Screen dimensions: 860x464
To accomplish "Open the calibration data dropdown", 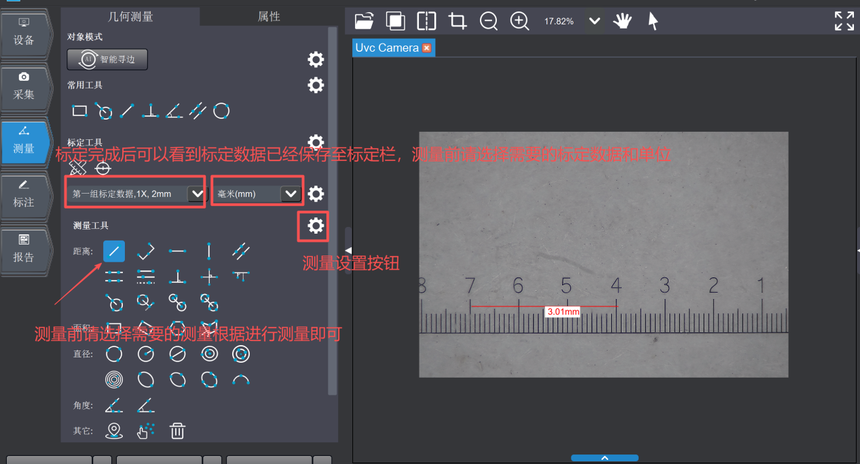I will pos(195,194).
